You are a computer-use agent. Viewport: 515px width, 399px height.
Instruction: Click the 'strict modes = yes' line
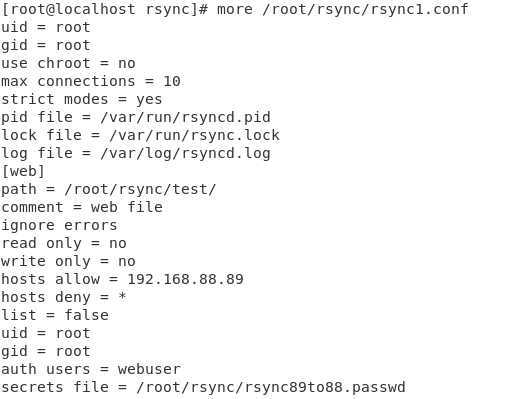coord(82,99)
